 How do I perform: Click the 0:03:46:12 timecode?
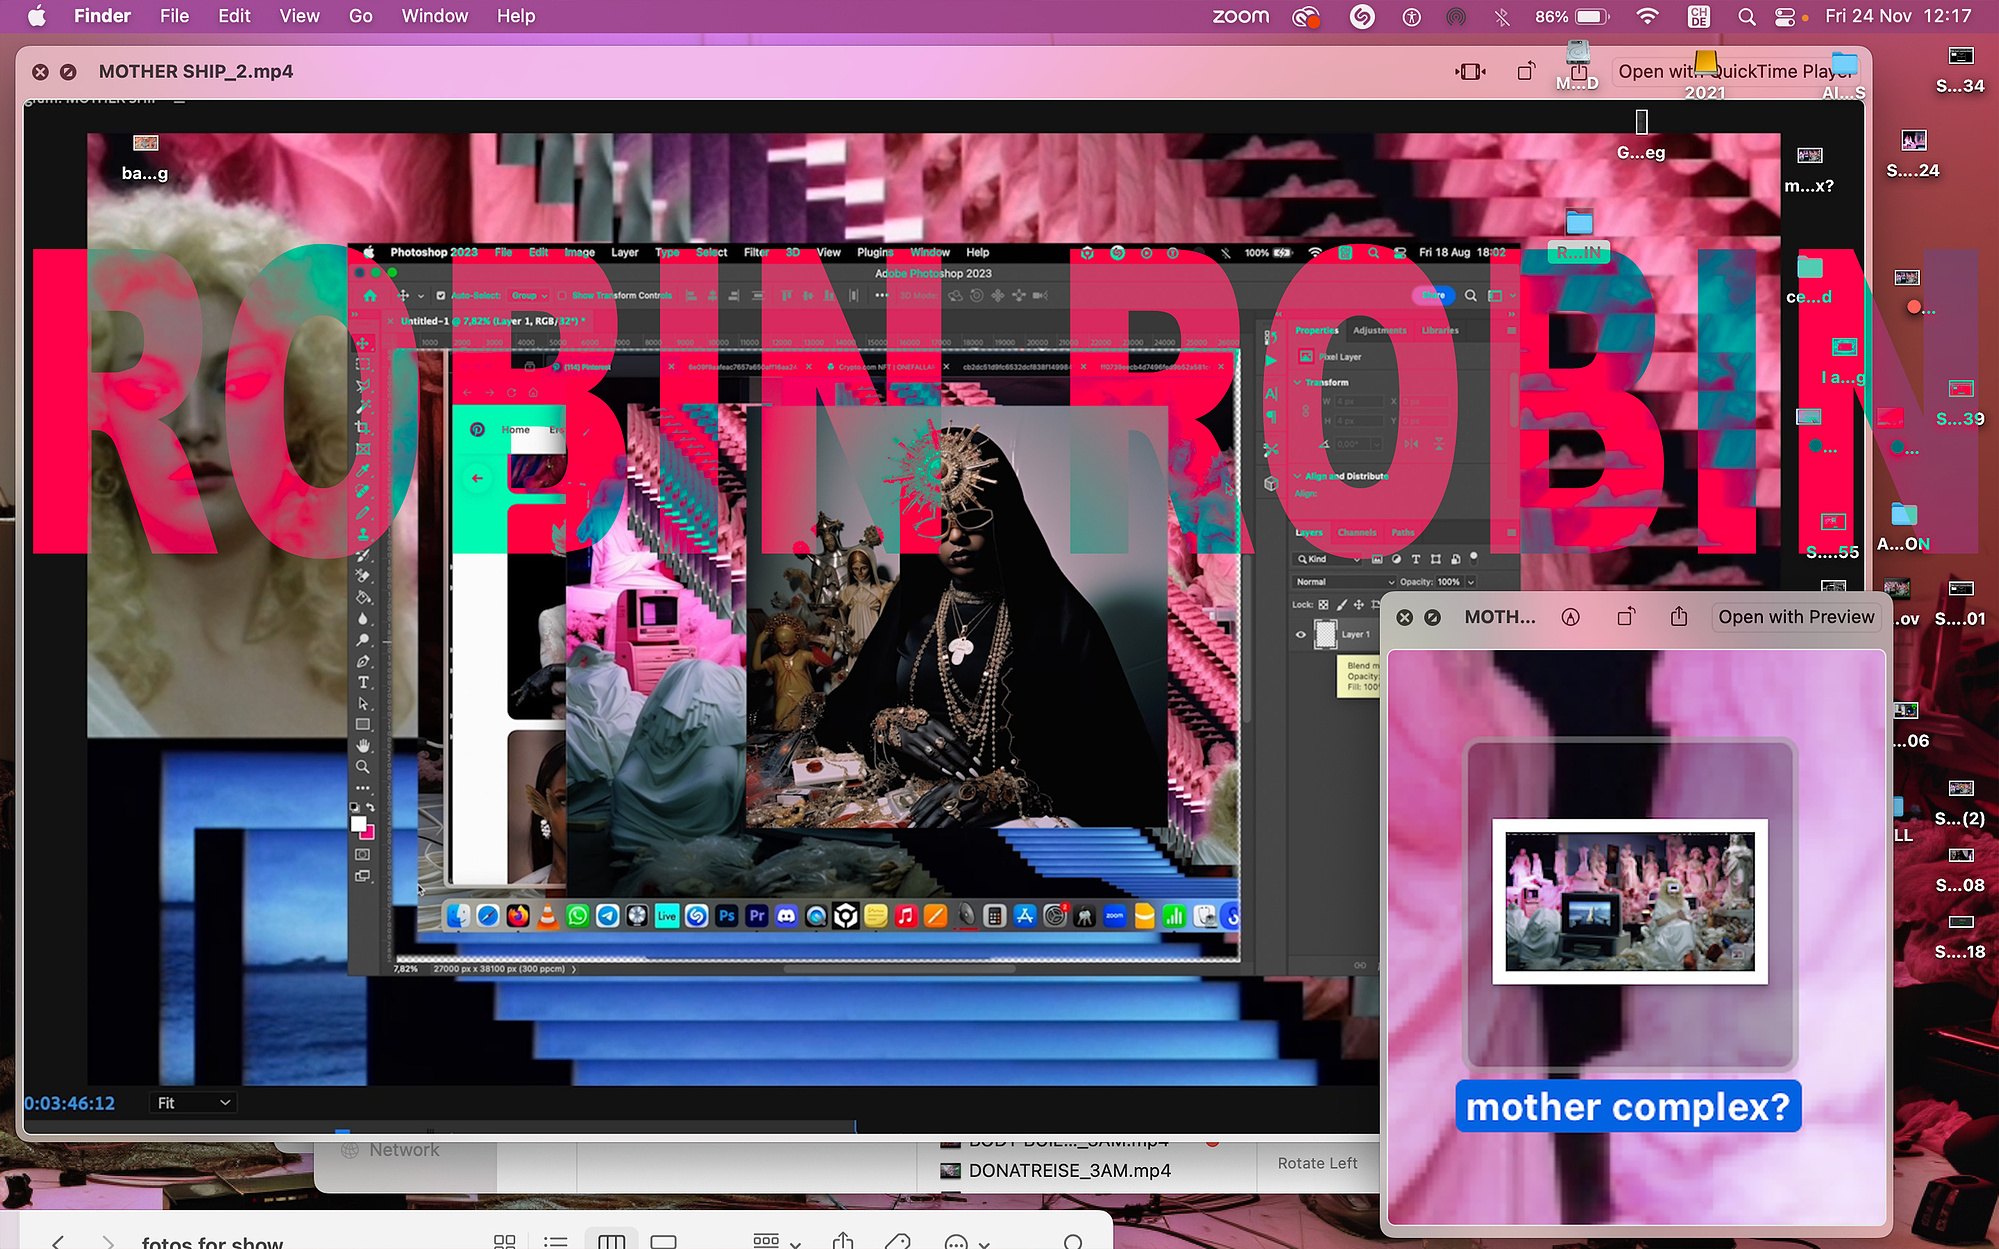[69, 1103]
